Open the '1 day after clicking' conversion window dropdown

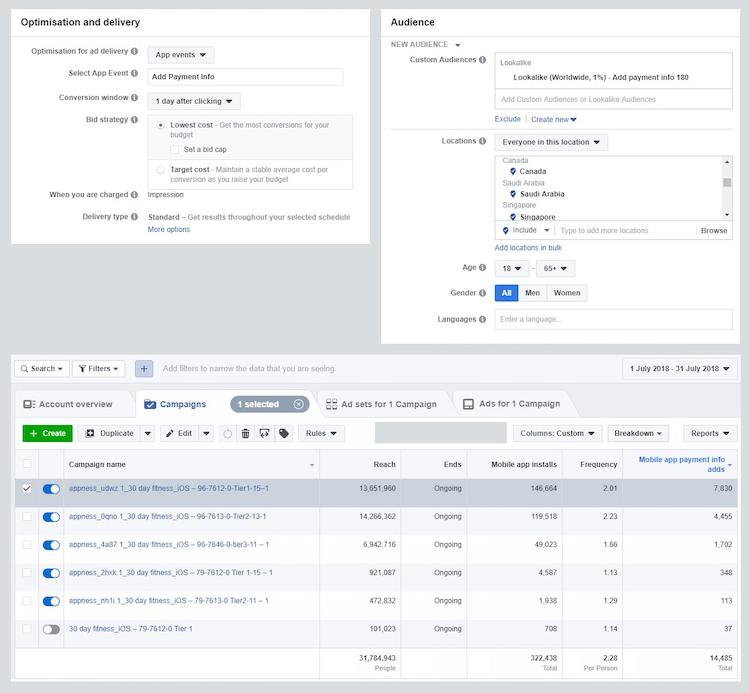coord(194,101)
